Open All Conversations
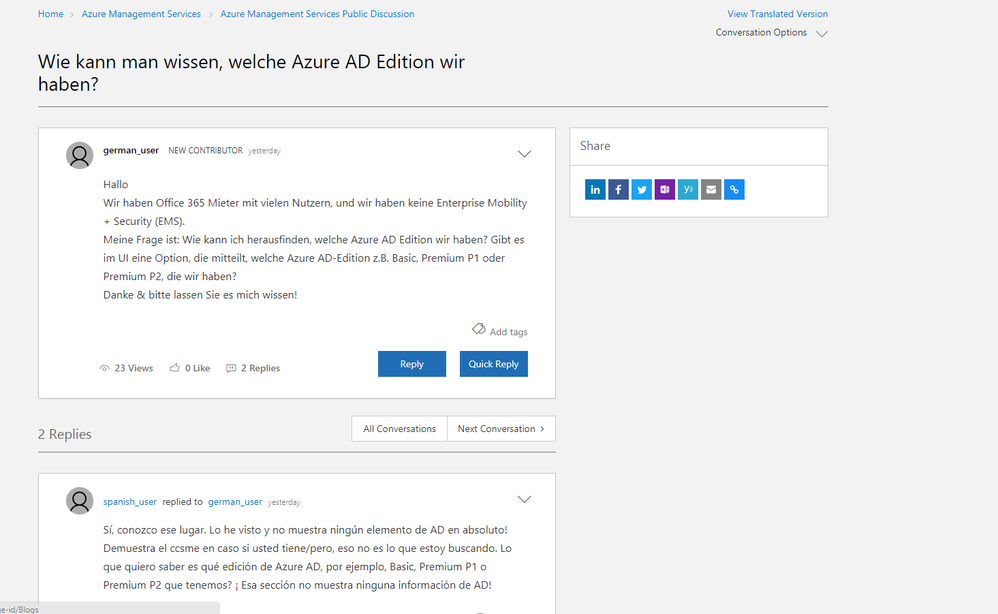Viewport: 998px width, 614px height. [400, 429]
